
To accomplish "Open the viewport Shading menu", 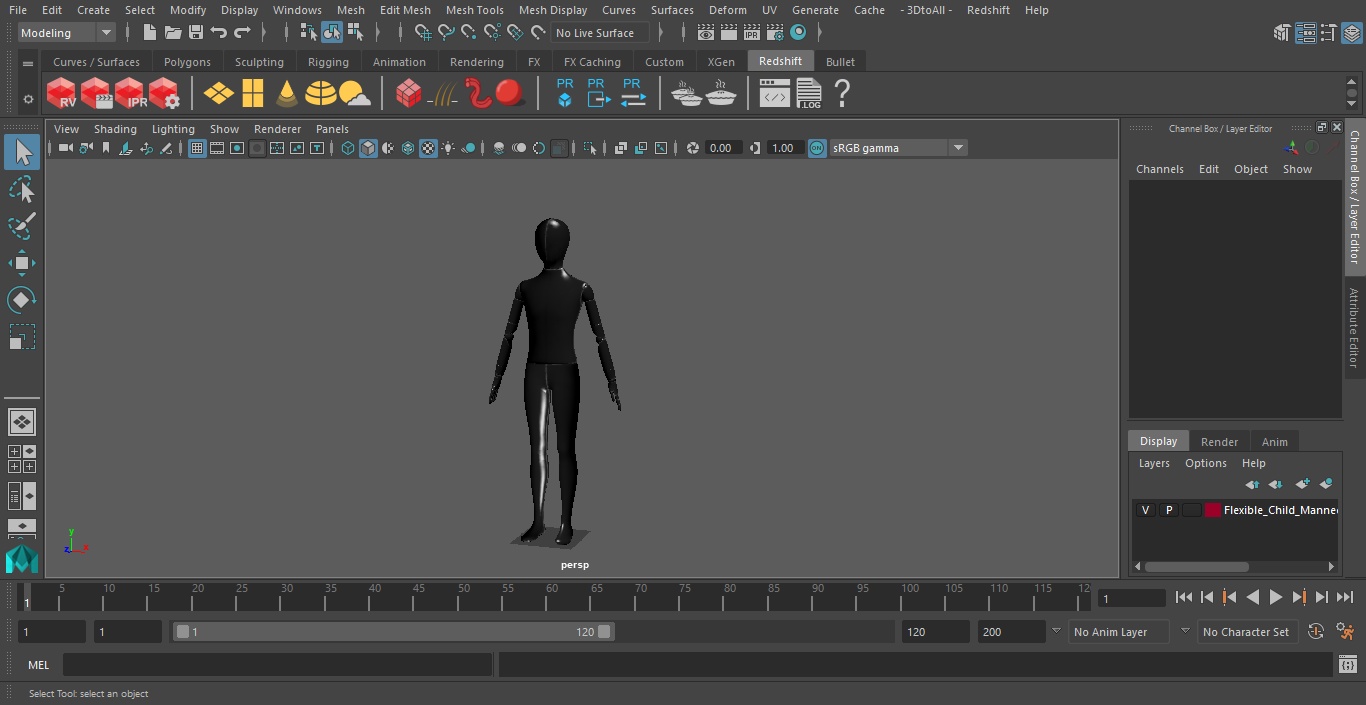I will coord(115,129).
